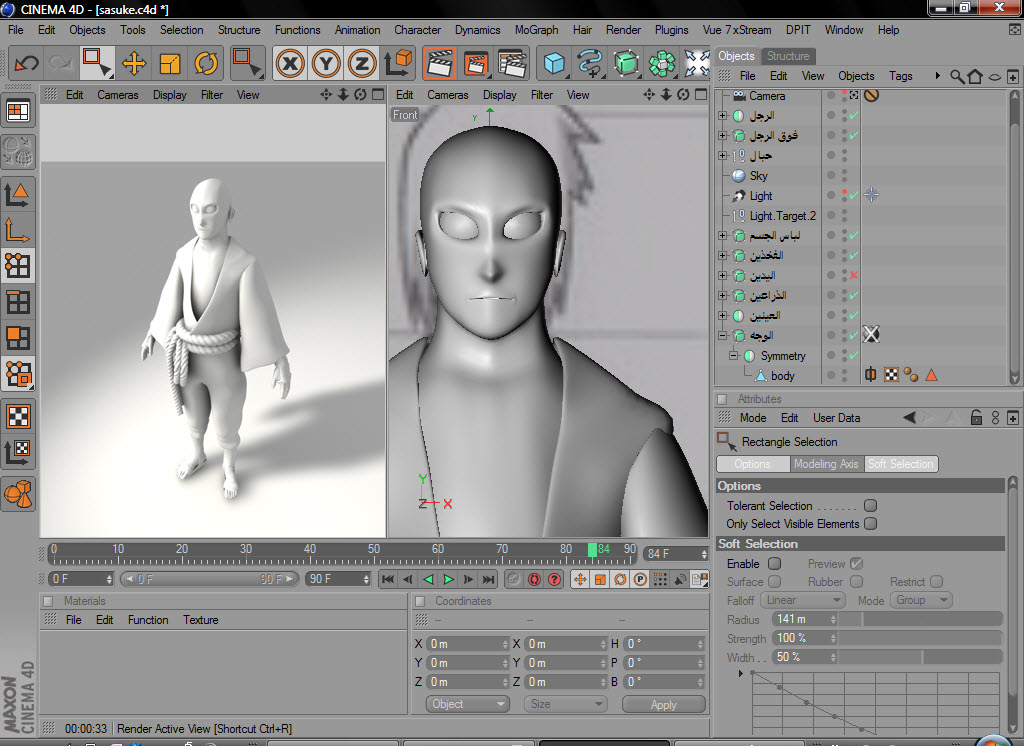
Task: Toggle the Surface checkbox
Action: (775, 581)
